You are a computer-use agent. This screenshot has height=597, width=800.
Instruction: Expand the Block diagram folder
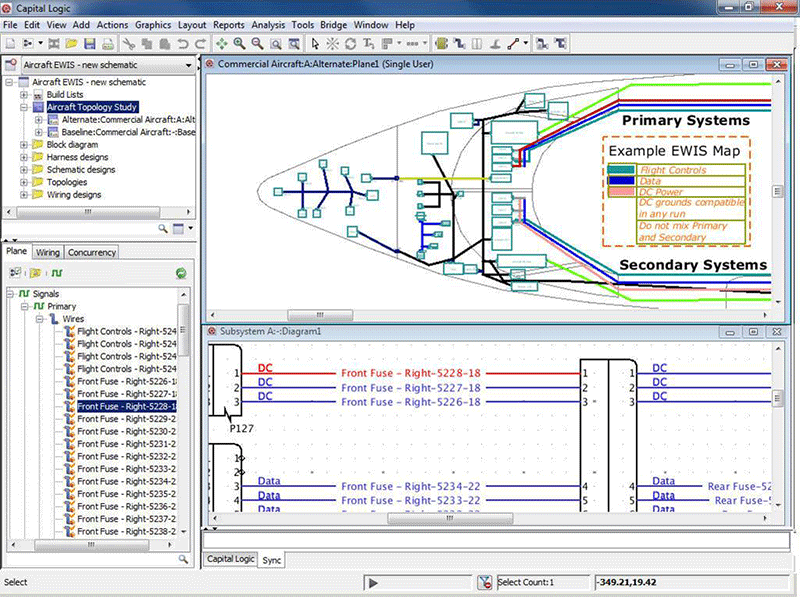tap(24, 145)
